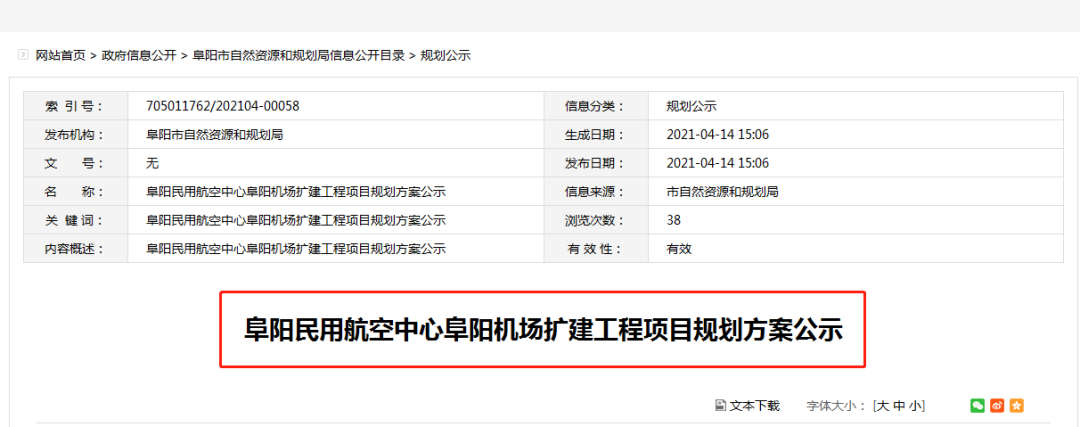
Task: Set font size to 中
Action: tap(899, 406)
